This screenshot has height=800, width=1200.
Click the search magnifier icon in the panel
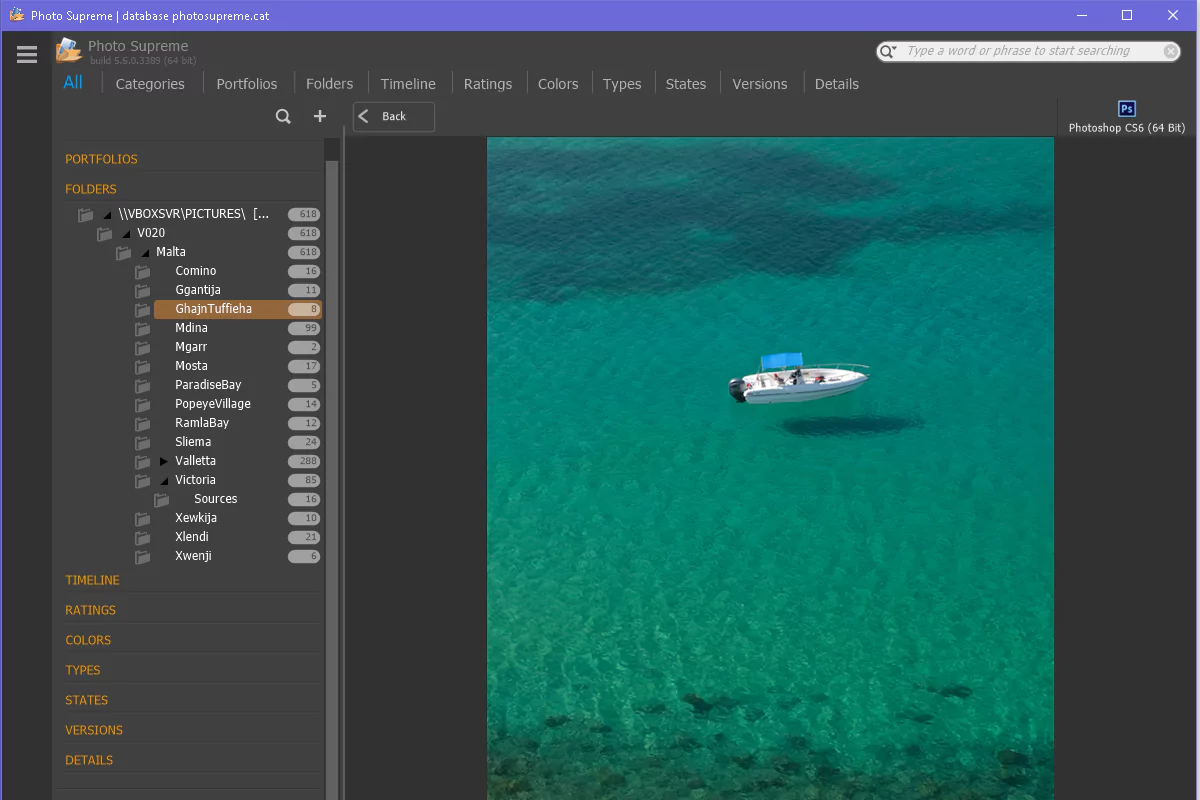pos(283,117)
